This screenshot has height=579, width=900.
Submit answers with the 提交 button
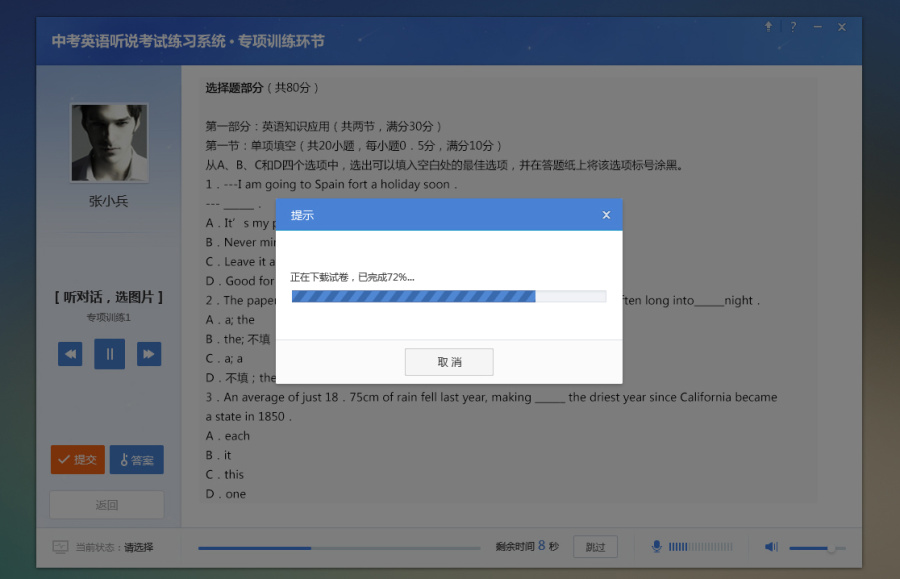77,460
